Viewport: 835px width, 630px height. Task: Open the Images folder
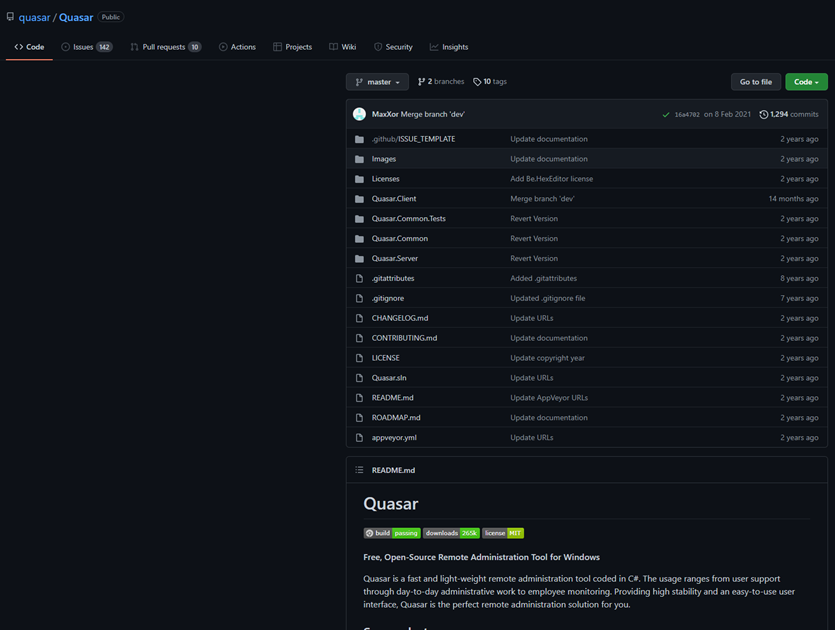[383, 159]
